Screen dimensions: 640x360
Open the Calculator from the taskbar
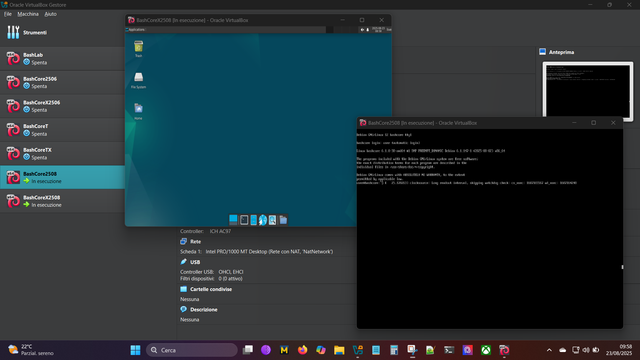pos(394,350)
